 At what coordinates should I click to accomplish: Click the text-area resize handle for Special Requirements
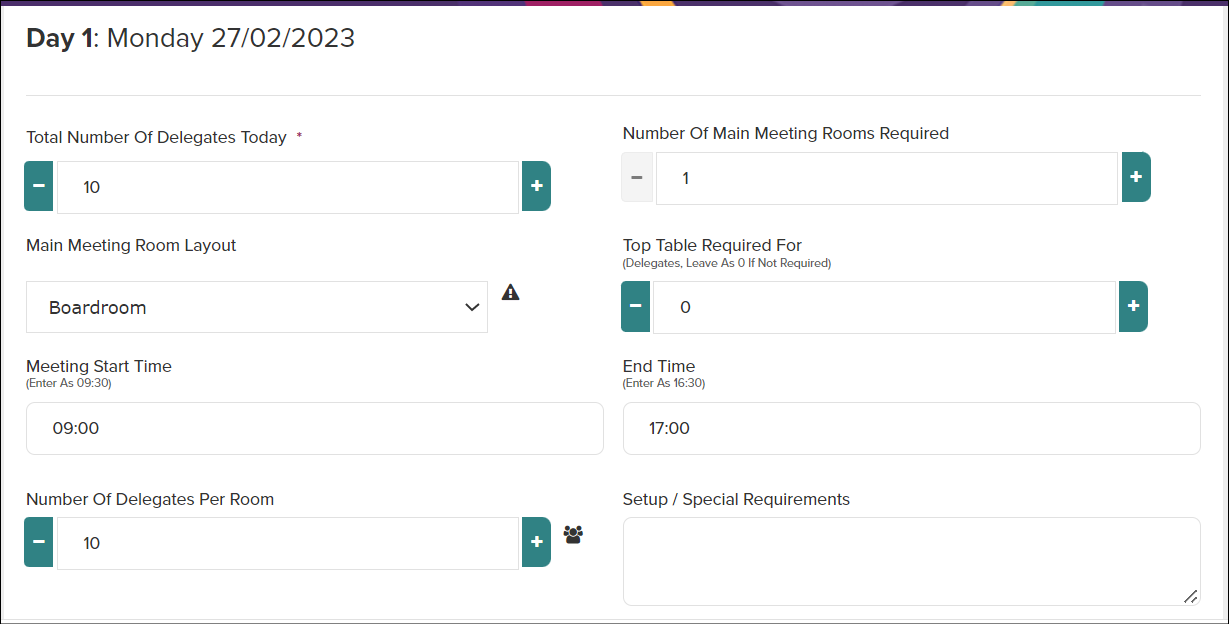pos(1190,596)
